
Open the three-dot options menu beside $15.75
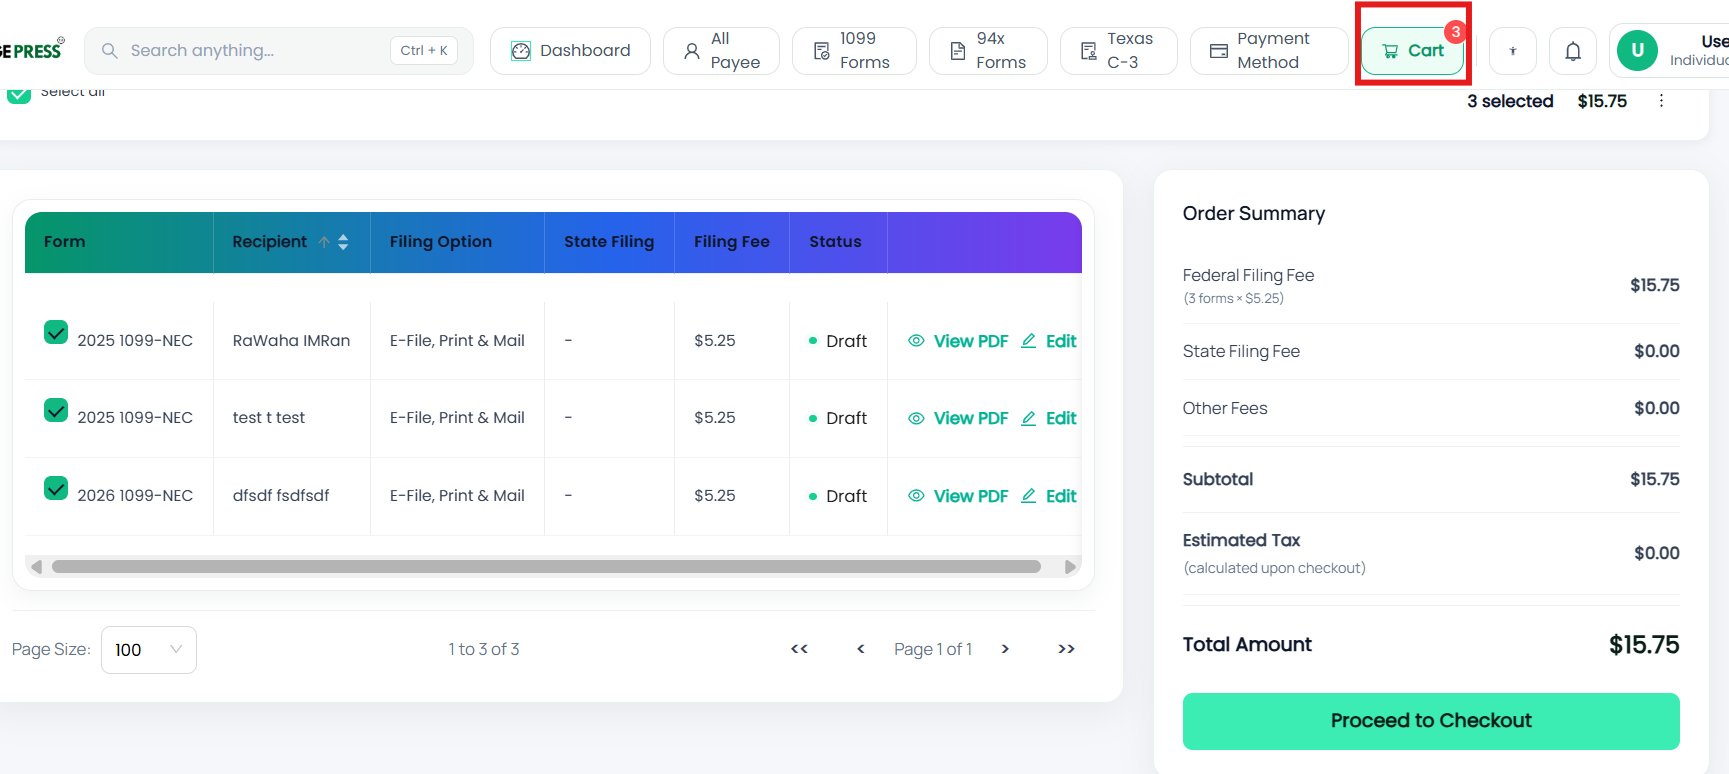coord(1661,101)
